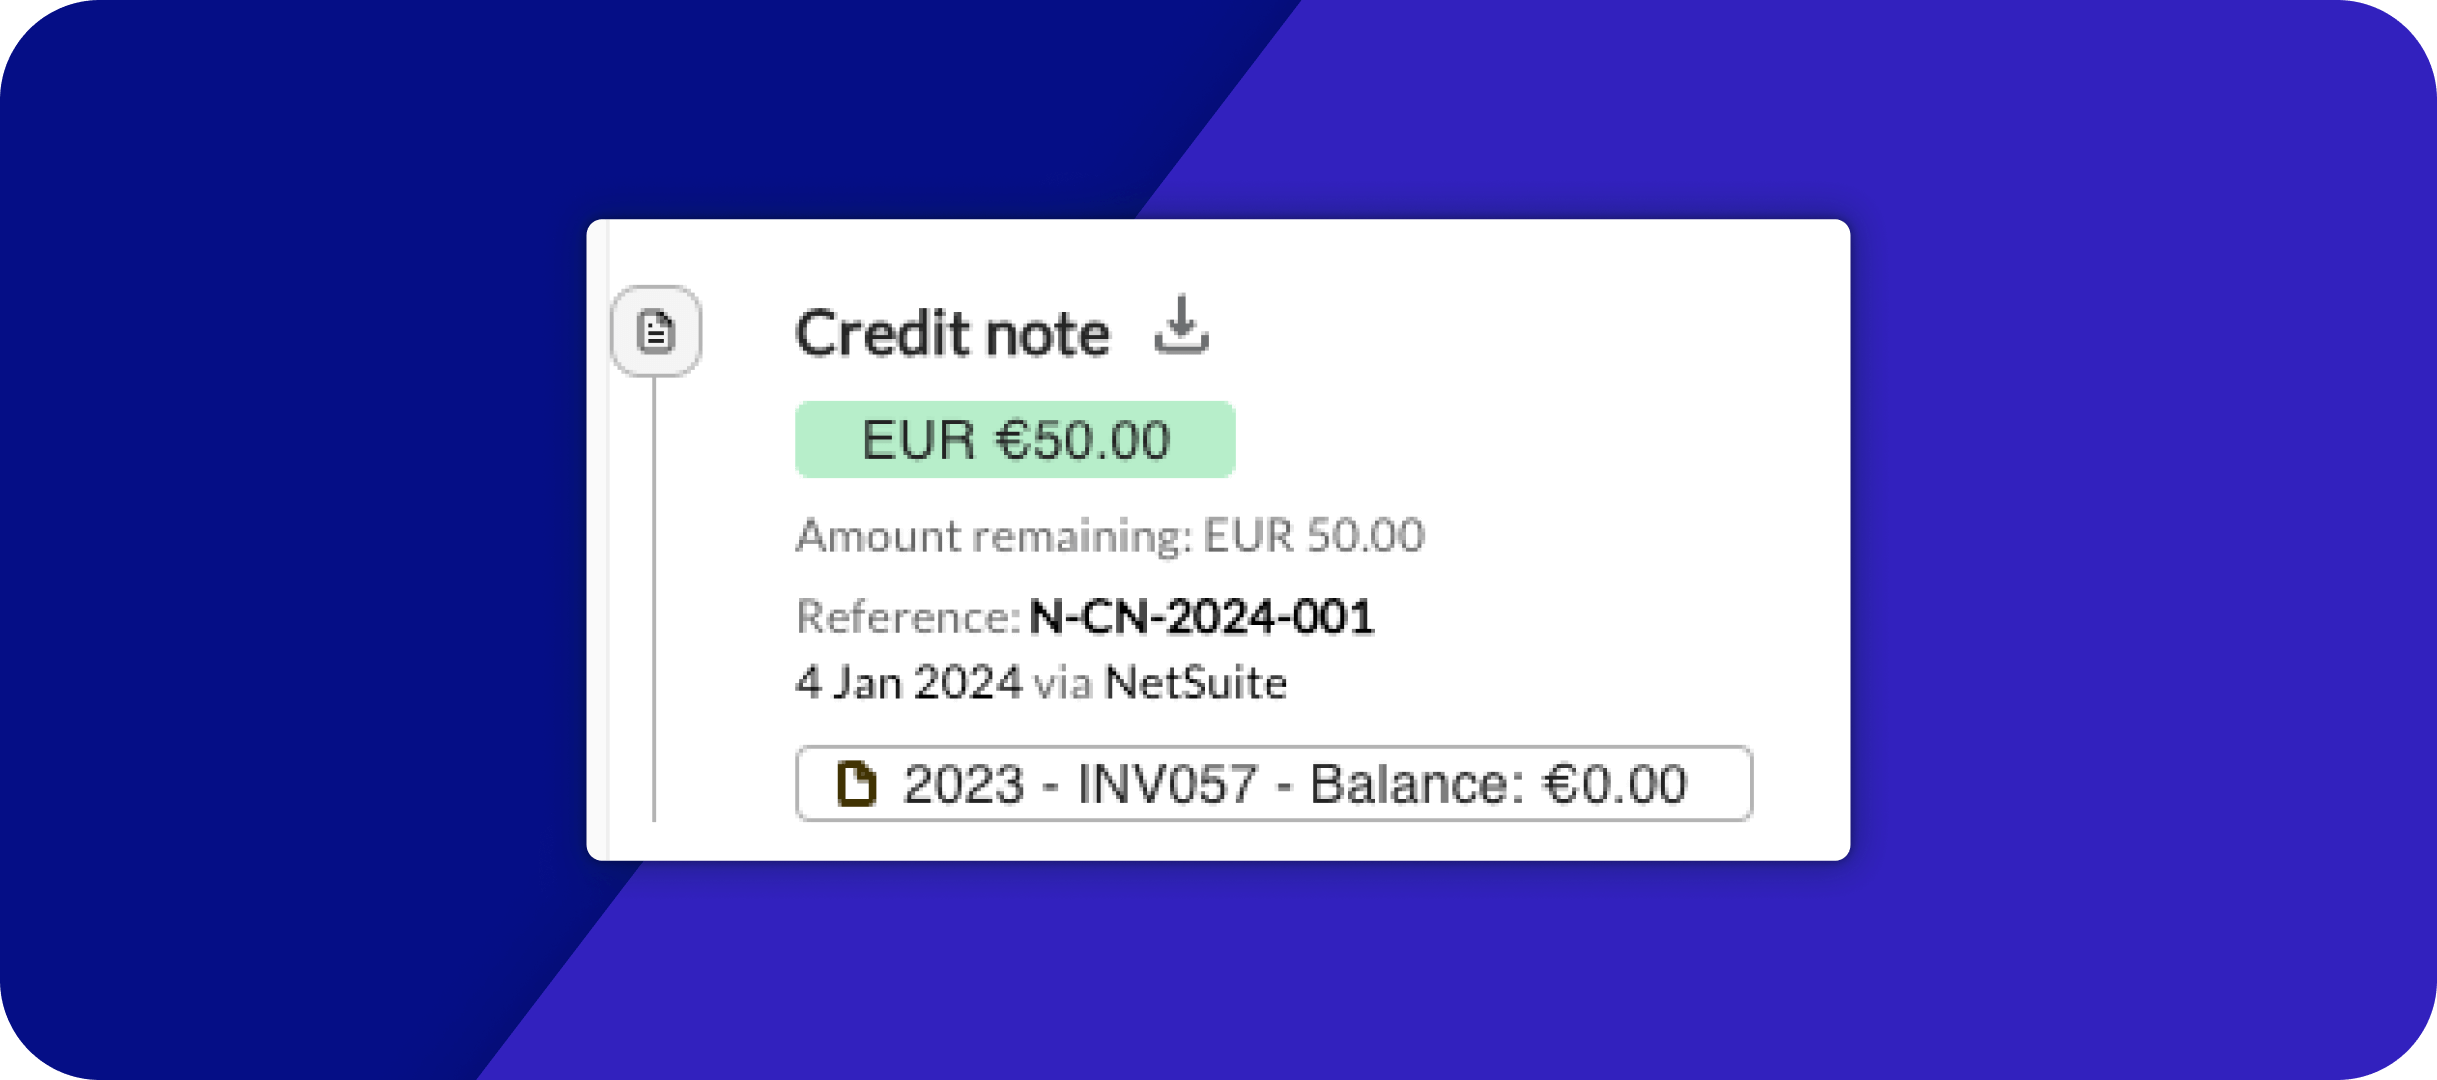The image size is (2437, 1080).
Task: Select the green EUR €50.00 badge
Action: click(1015, 440)
